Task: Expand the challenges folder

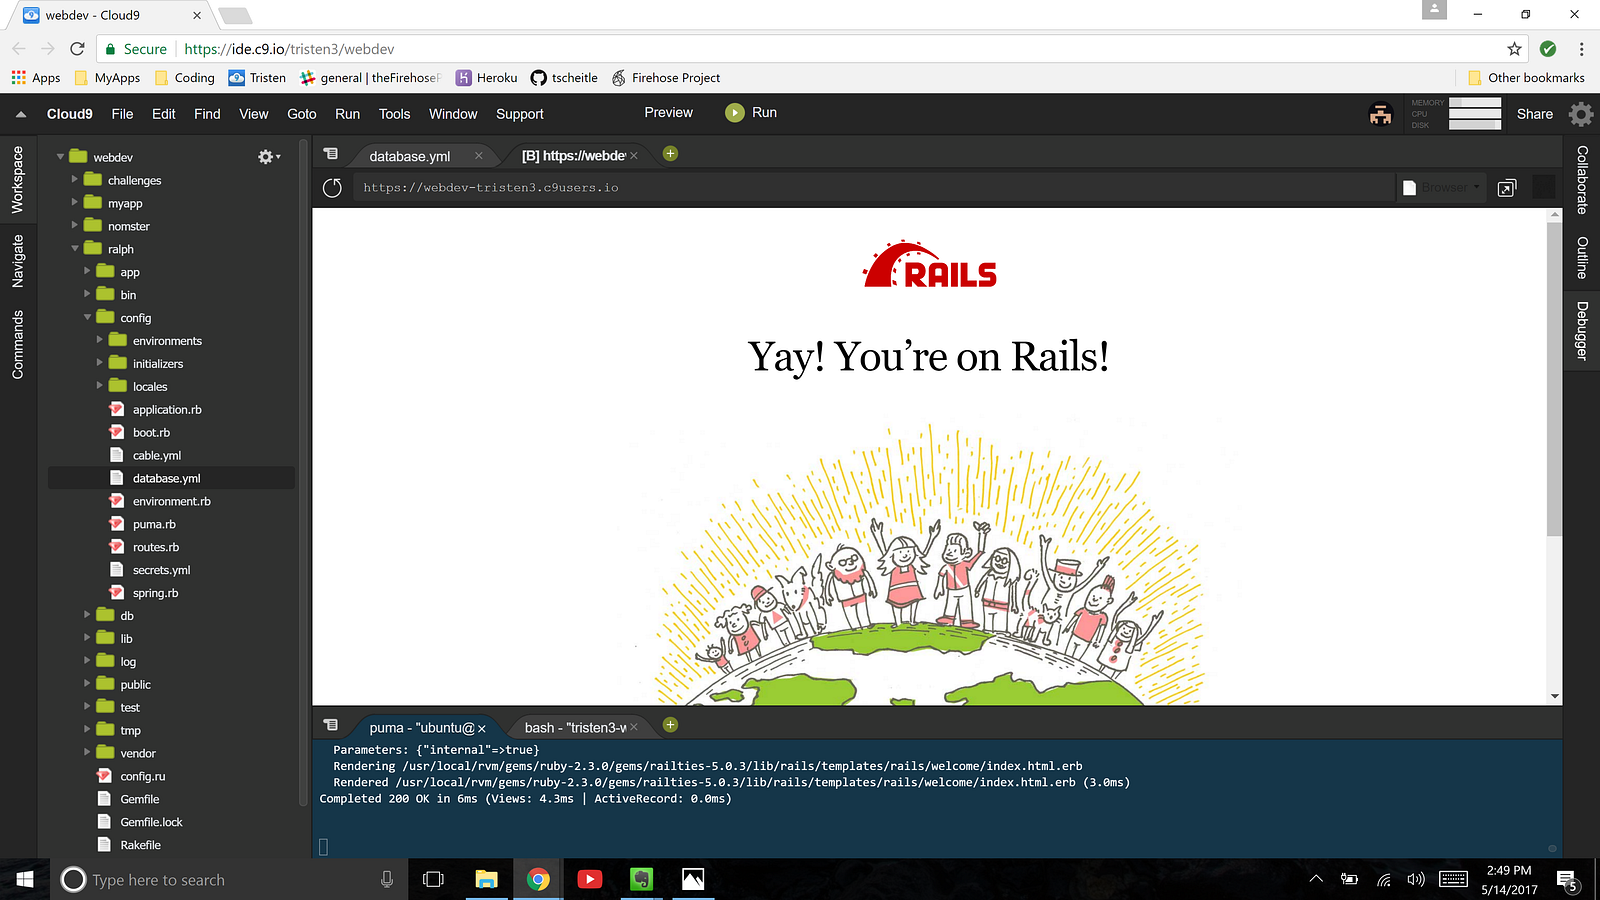Action: coord(74,180)
